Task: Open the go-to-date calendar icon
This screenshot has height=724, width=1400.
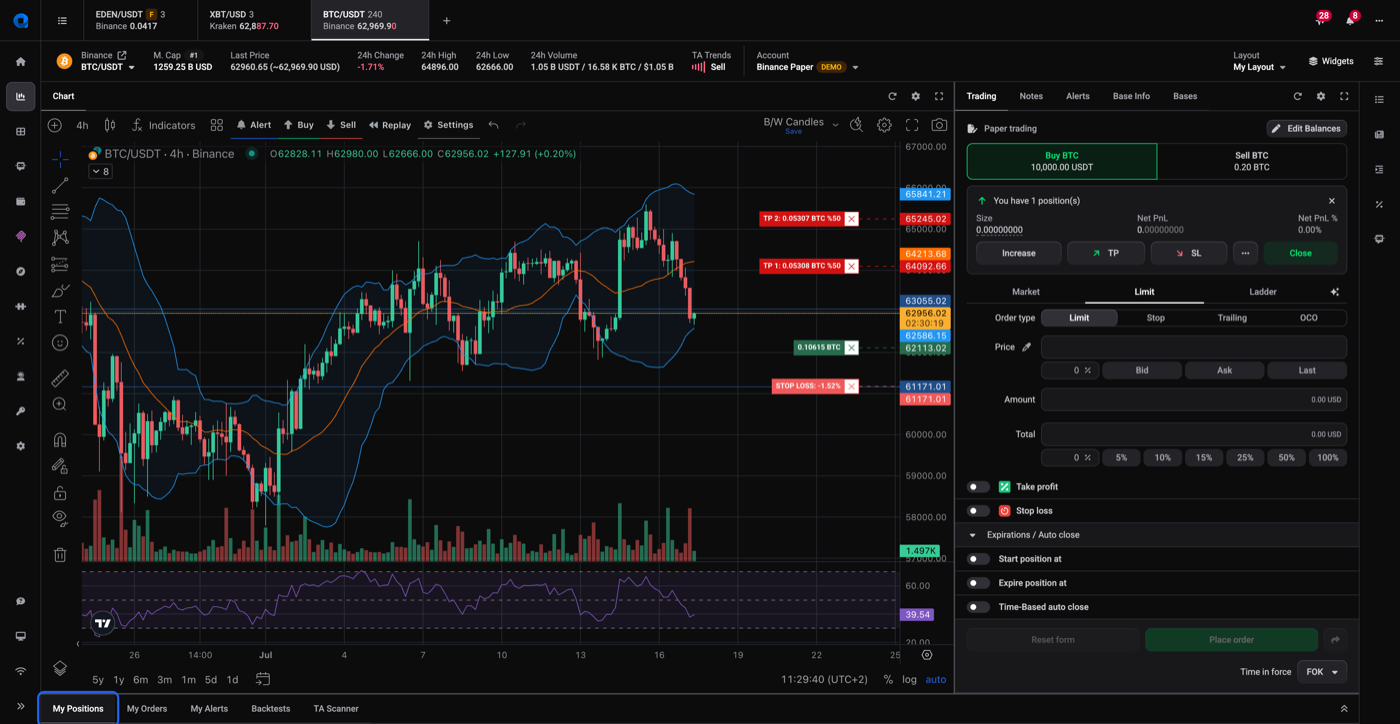Action: (x=263, y=679)
